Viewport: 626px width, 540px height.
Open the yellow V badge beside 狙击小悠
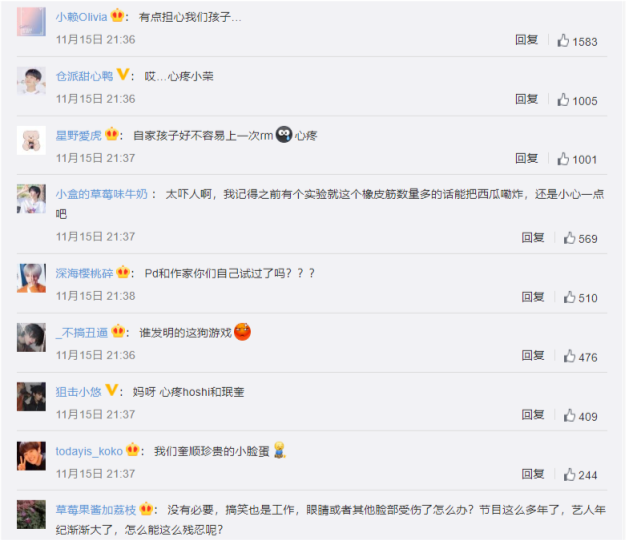[112, 390]
